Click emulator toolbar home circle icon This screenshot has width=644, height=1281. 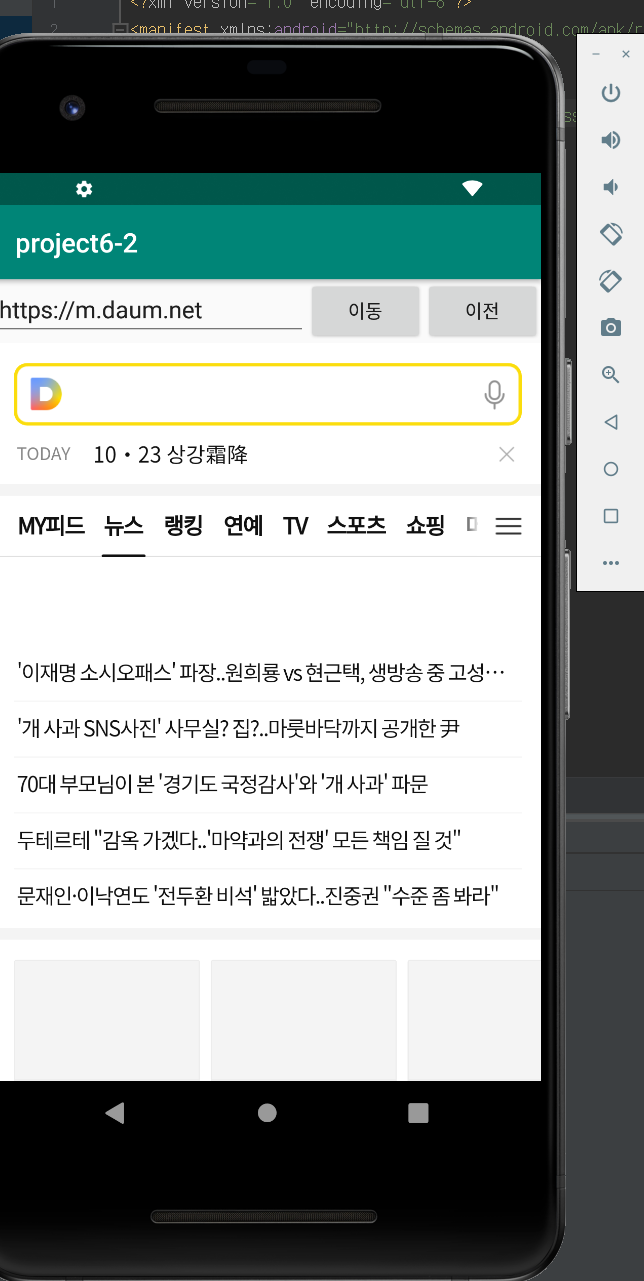pos(610,469)
